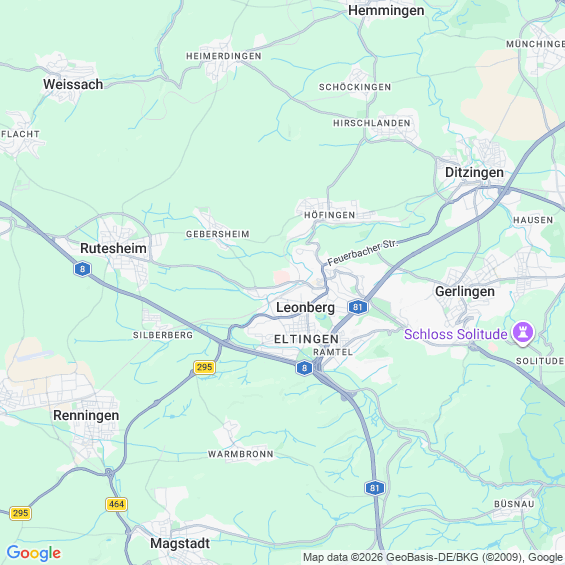Click the Map data attribution text

(x=433, y=557)
